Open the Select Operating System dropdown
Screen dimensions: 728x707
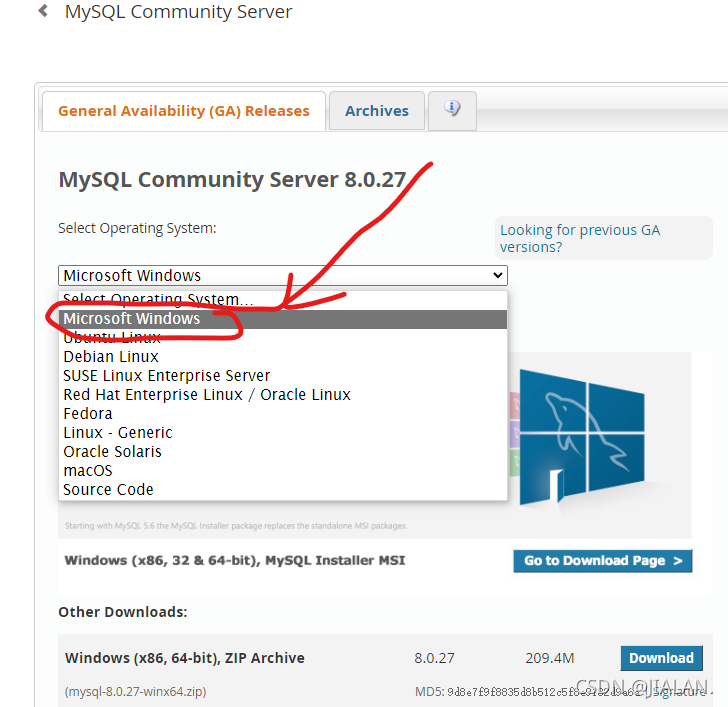pyautogui.click(x=283, y=275)
